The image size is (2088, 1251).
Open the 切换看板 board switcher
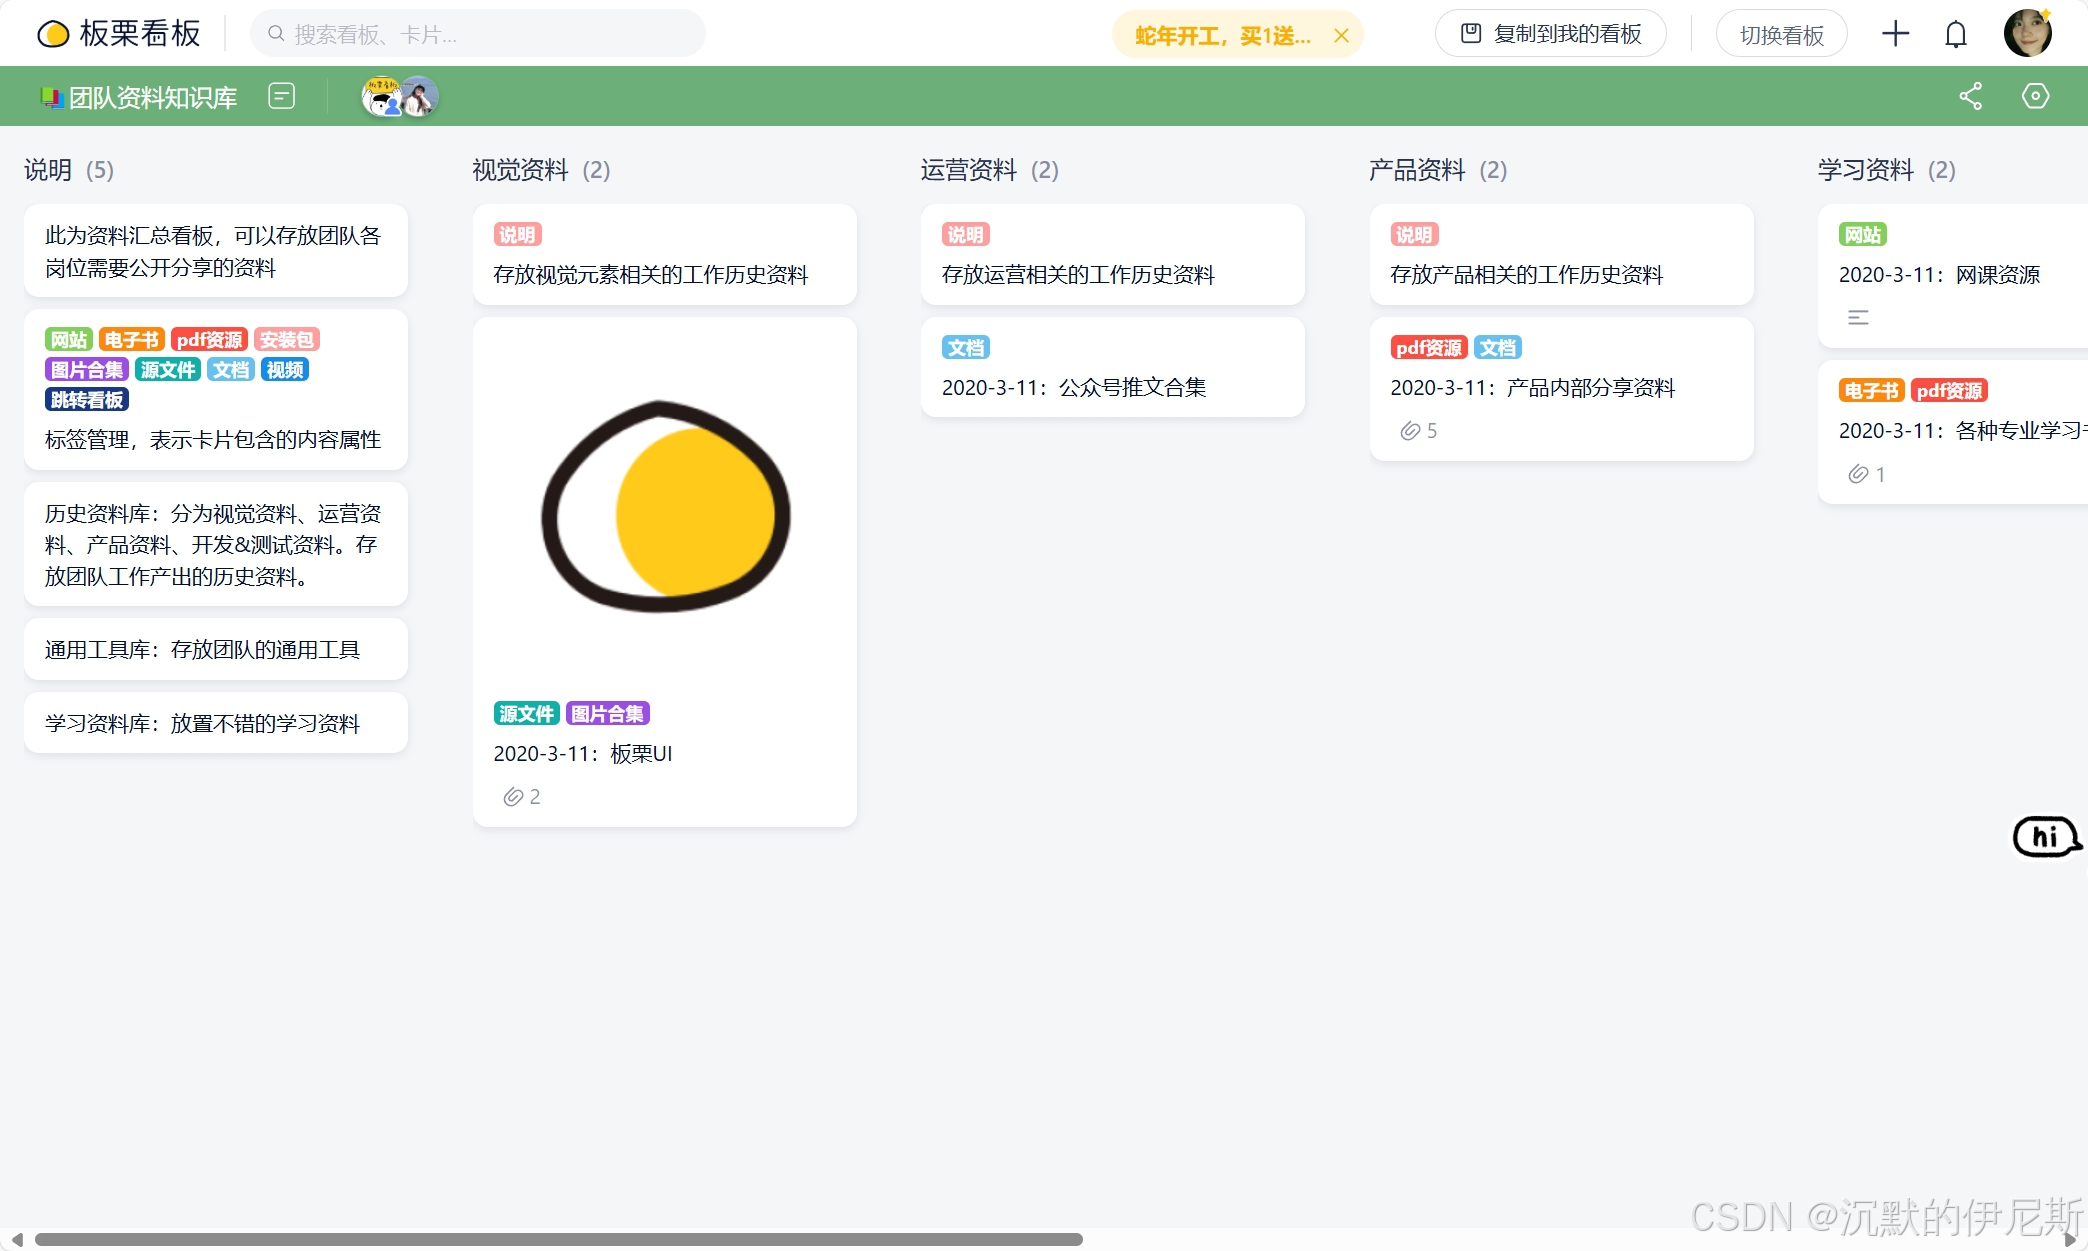tap(1781, 35)
